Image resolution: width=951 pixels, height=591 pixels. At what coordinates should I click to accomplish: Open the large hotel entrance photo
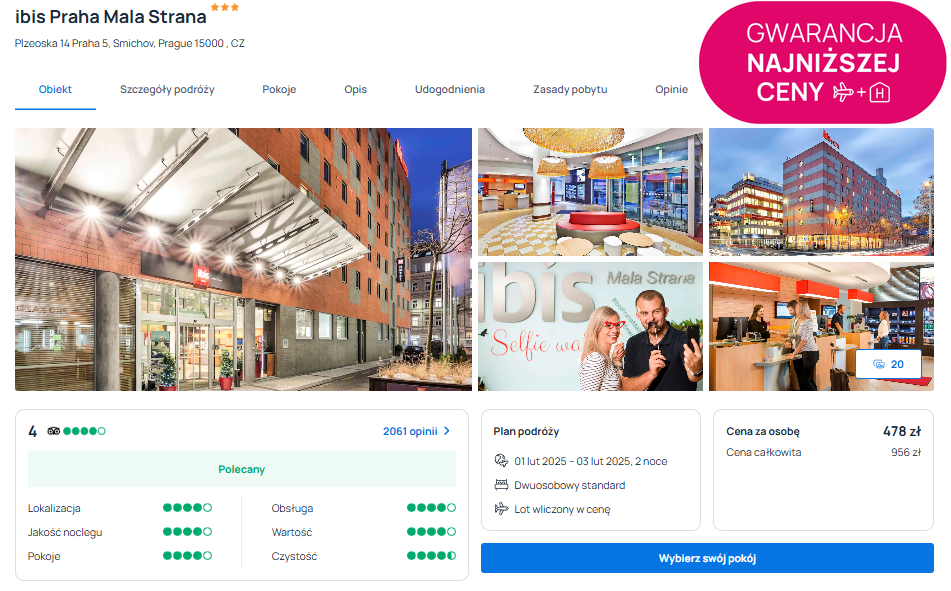243,259
